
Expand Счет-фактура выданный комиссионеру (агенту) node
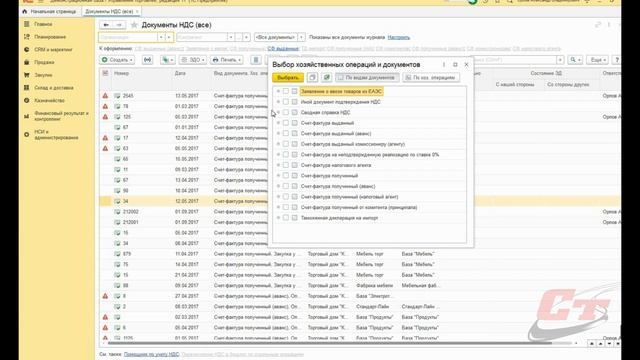click(278, 144)
